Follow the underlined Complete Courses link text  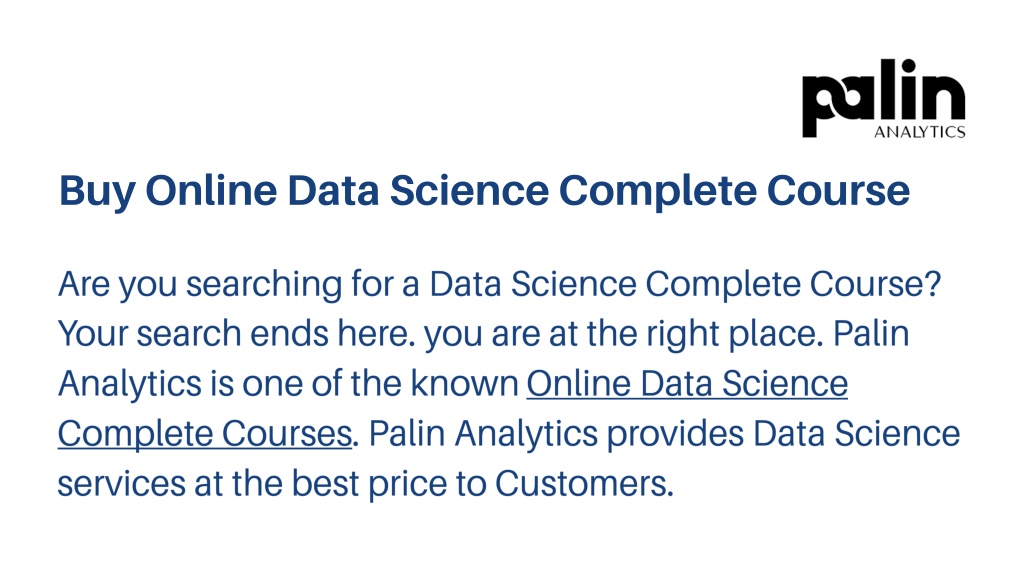coord(205,434)
